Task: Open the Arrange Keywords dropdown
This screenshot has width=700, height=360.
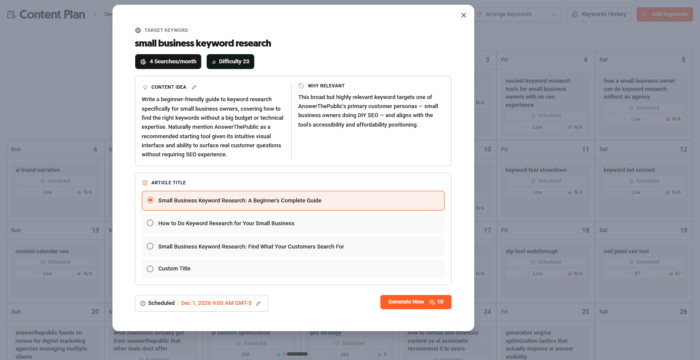Action: (x=517, y=14)
